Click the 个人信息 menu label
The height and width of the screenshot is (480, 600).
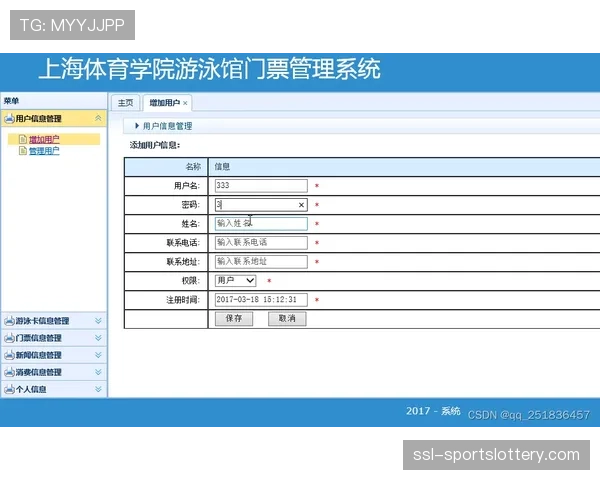[31, 390]
